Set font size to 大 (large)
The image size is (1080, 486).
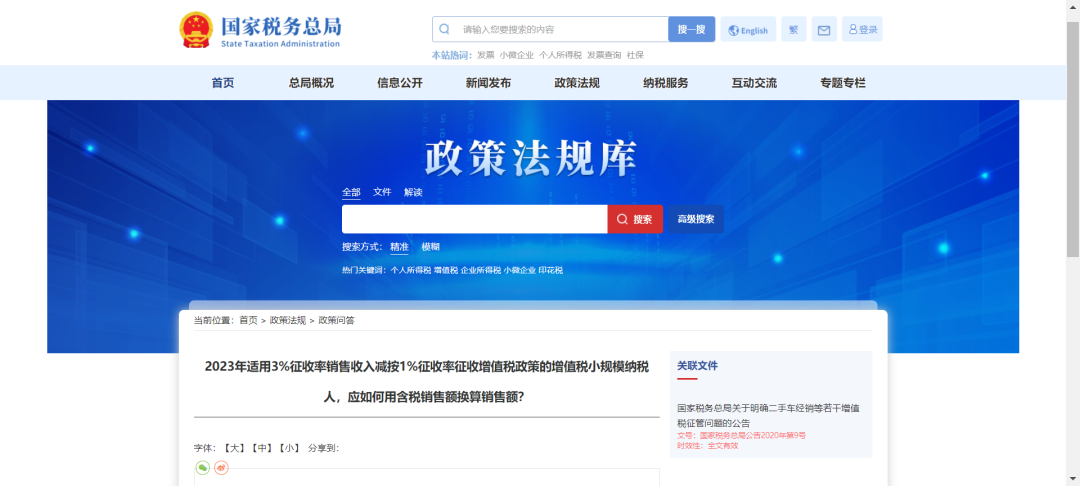[x=235, y=448]
